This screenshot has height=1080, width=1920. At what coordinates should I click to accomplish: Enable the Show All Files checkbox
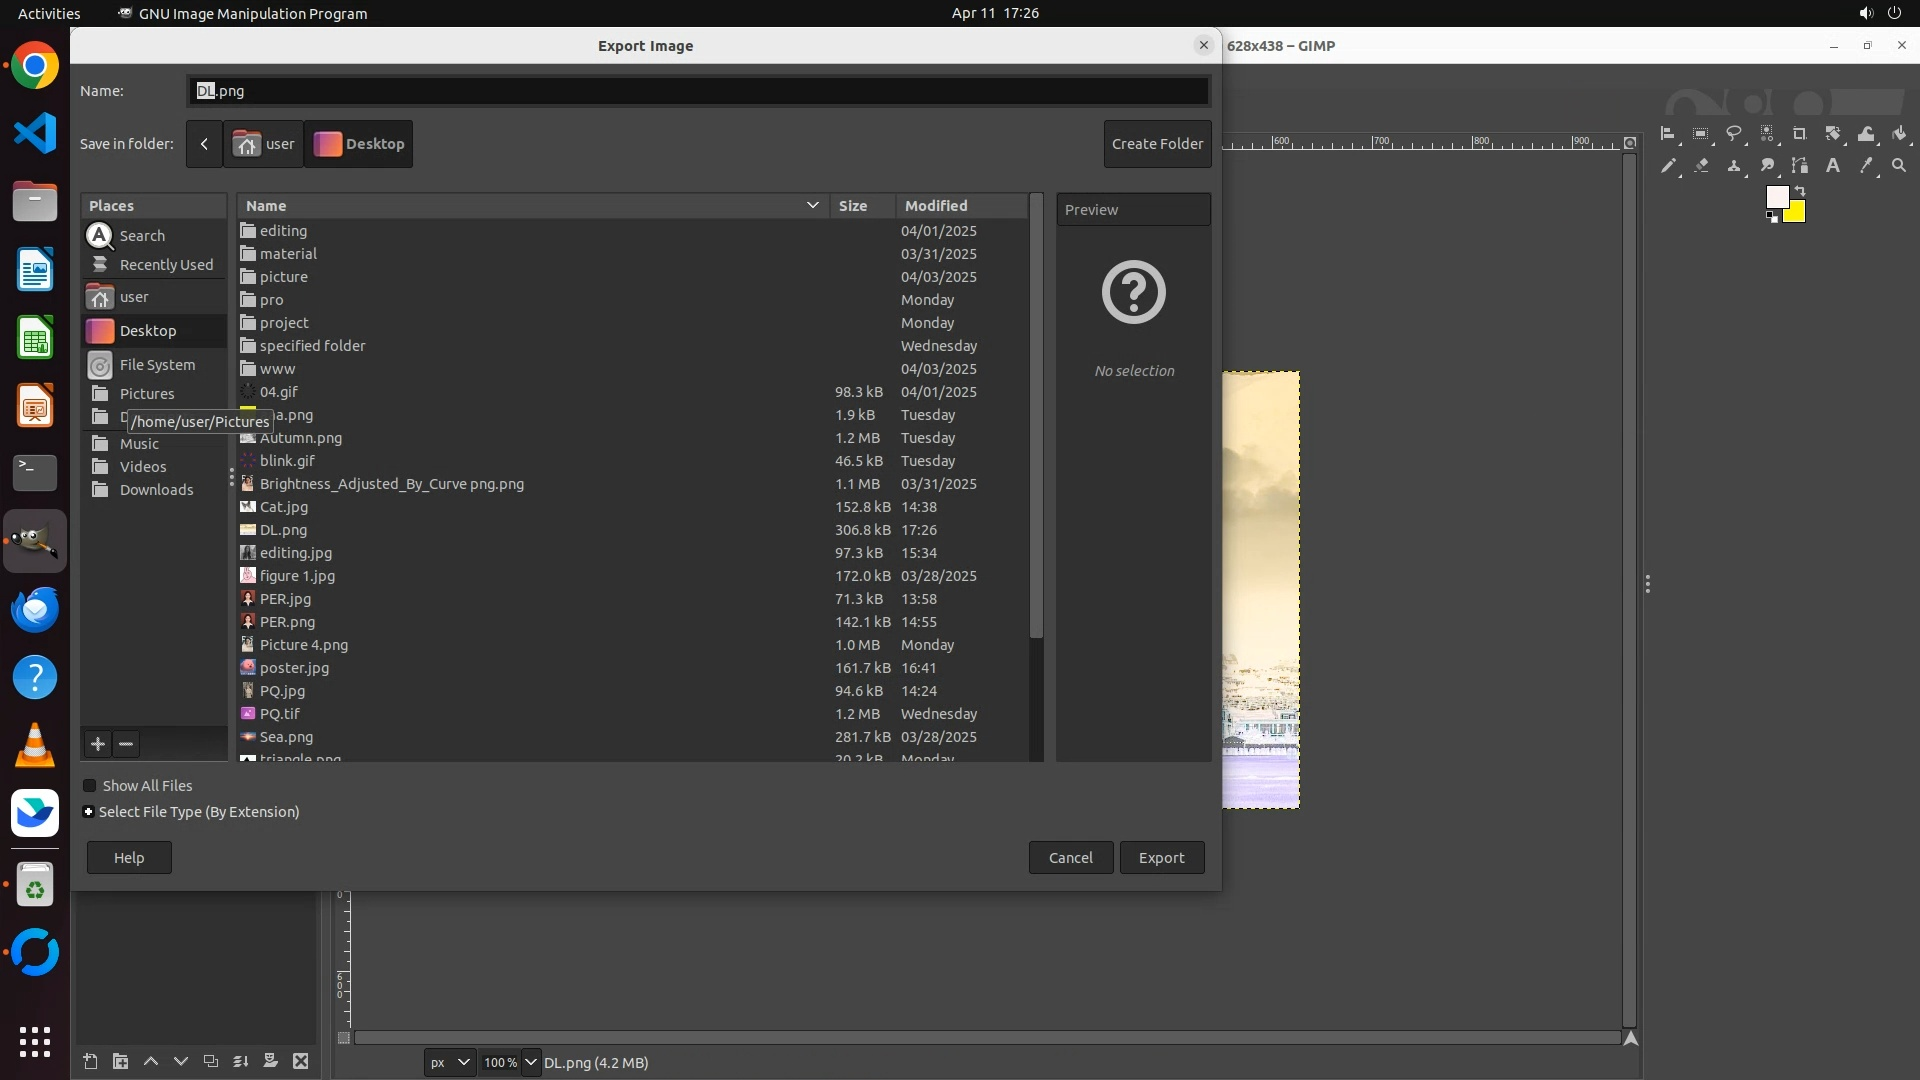[x=90, y=786]
